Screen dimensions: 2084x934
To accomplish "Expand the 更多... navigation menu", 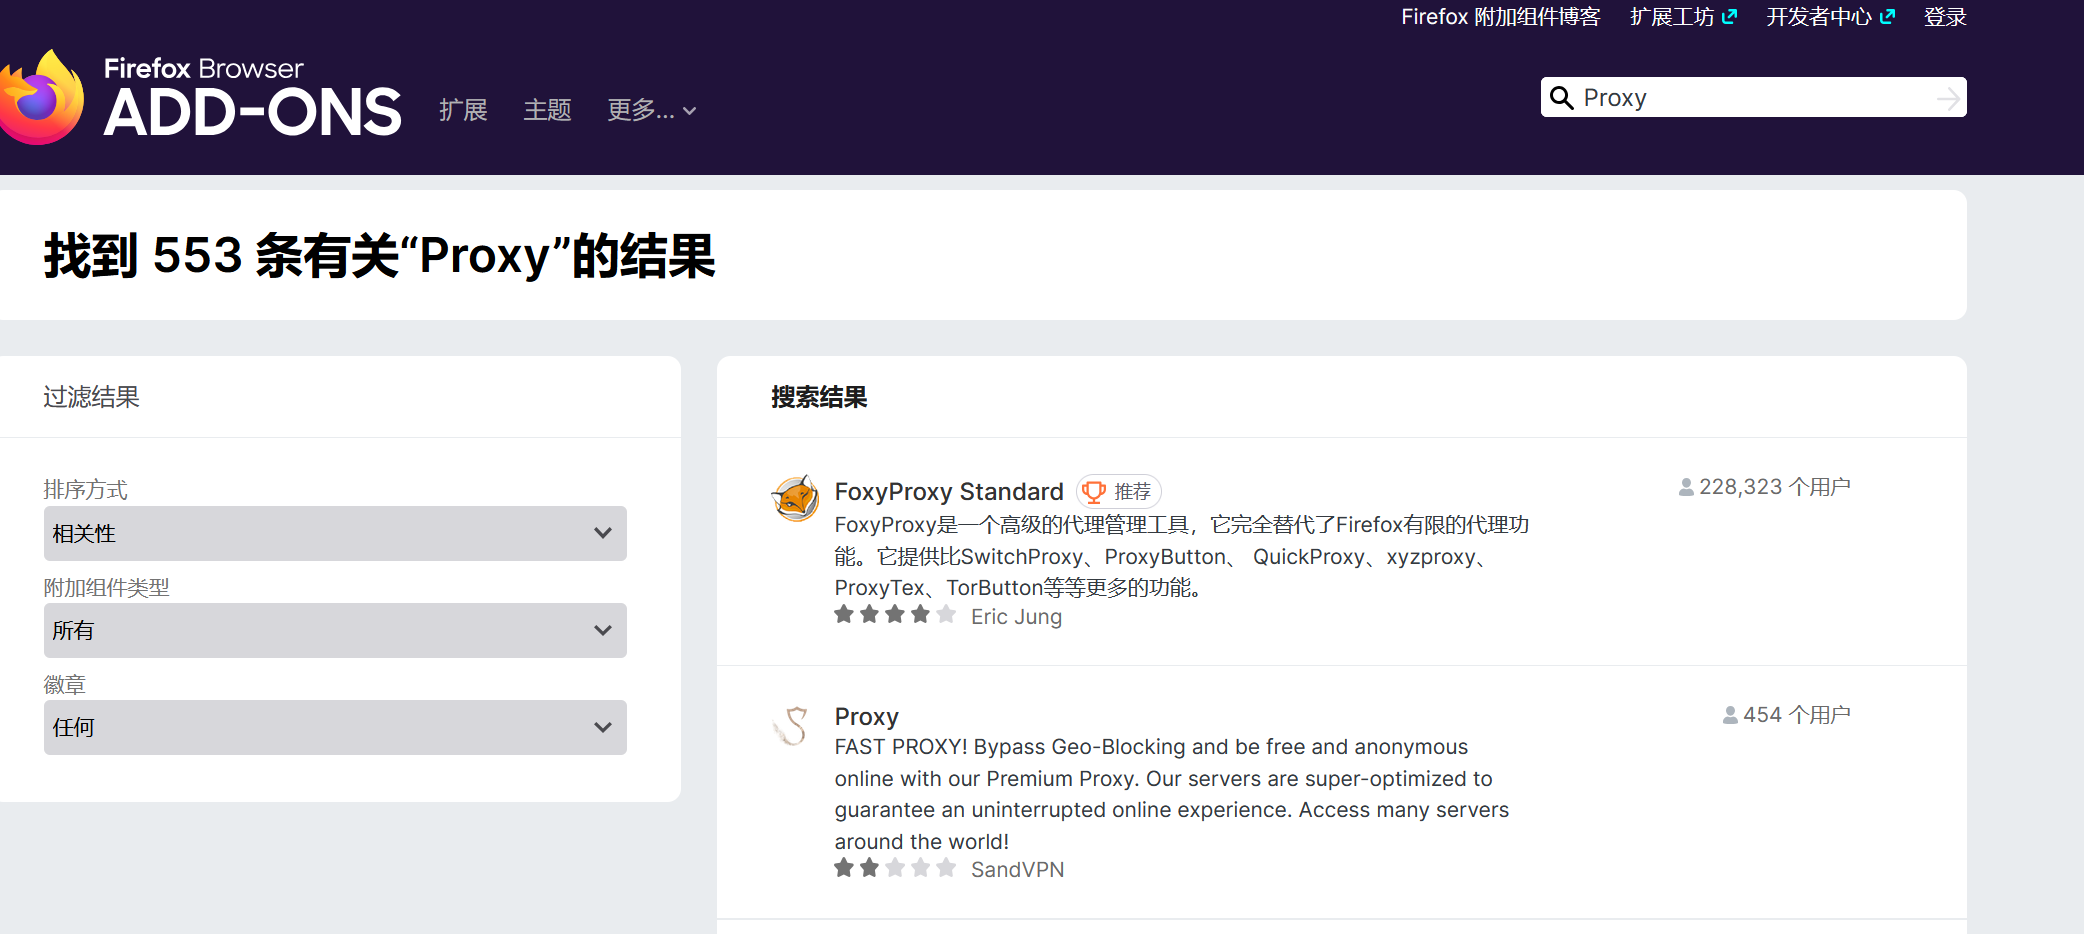I will (x=652, y=110).
